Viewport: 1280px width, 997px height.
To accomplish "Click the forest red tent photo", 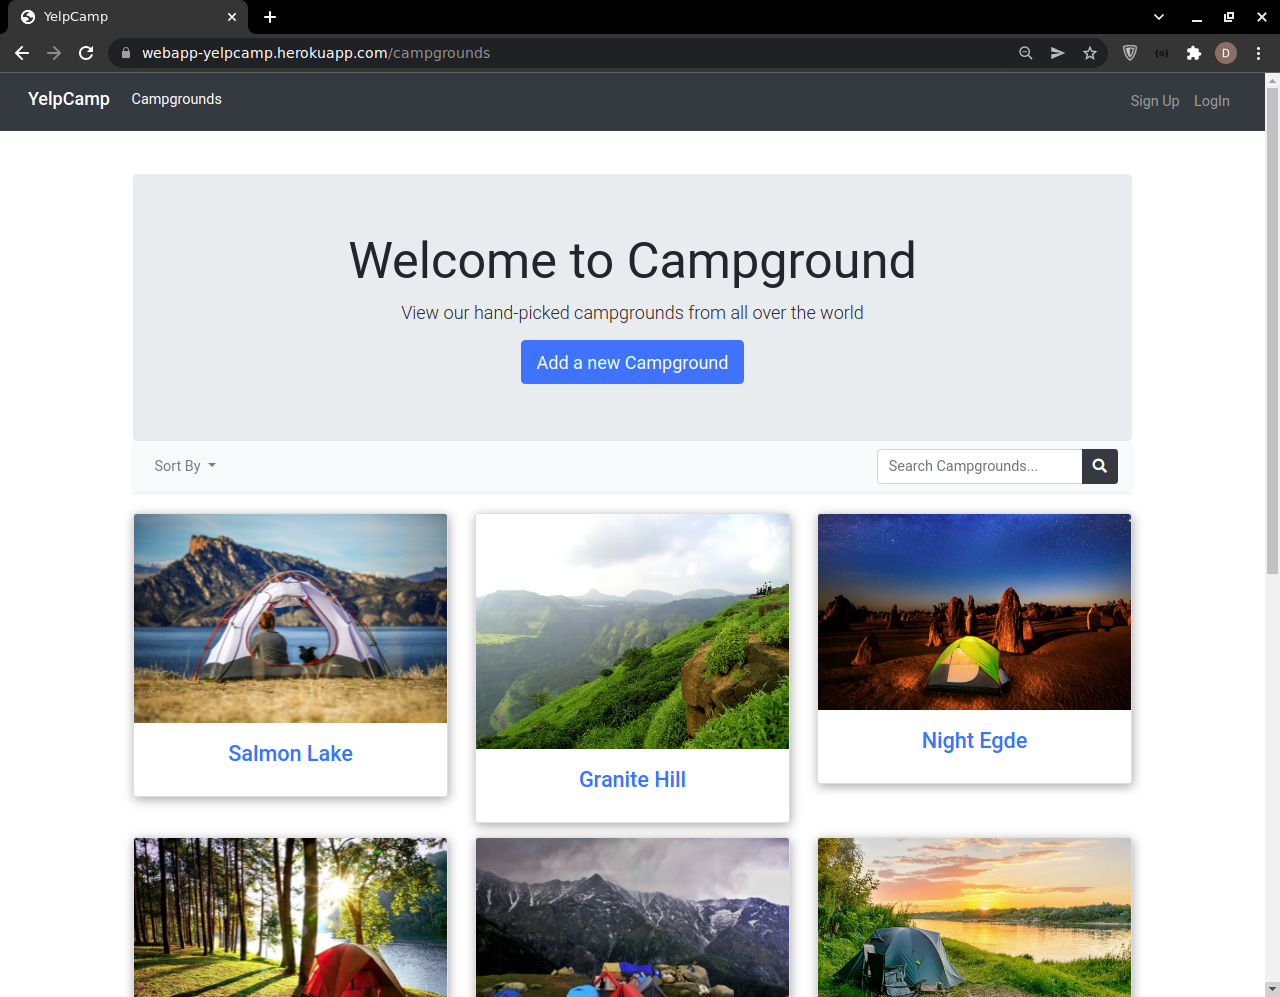I will click(x=290, y=917).
